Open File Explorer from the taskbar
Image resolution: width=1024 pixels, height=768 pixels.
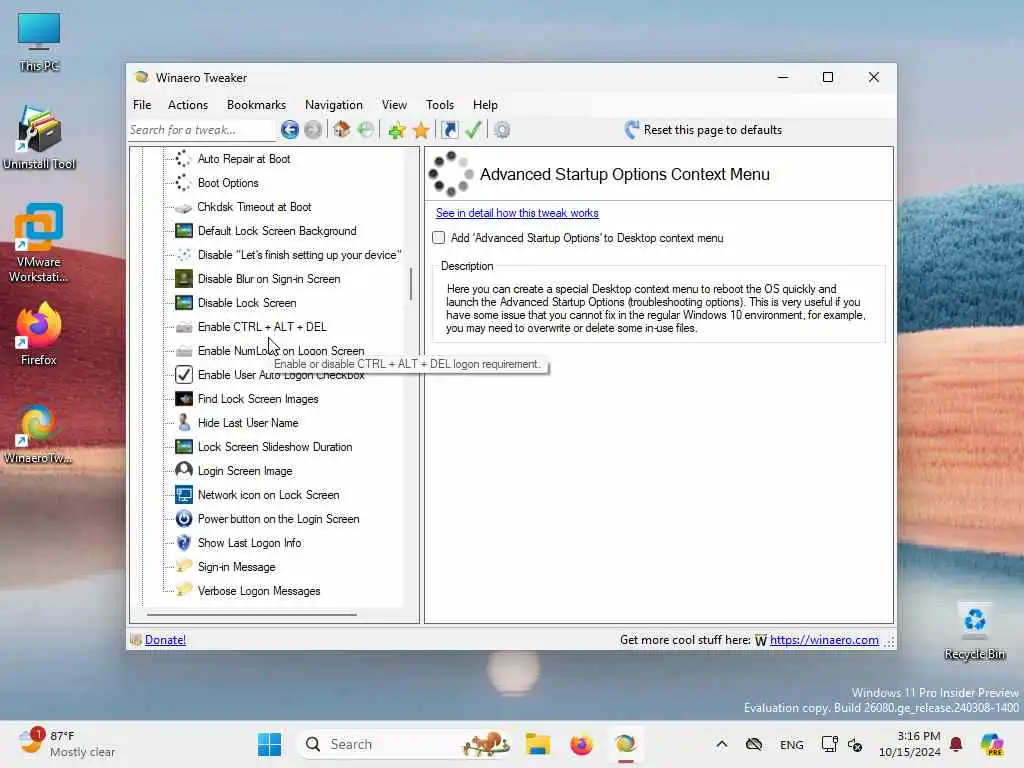point(538,744)
